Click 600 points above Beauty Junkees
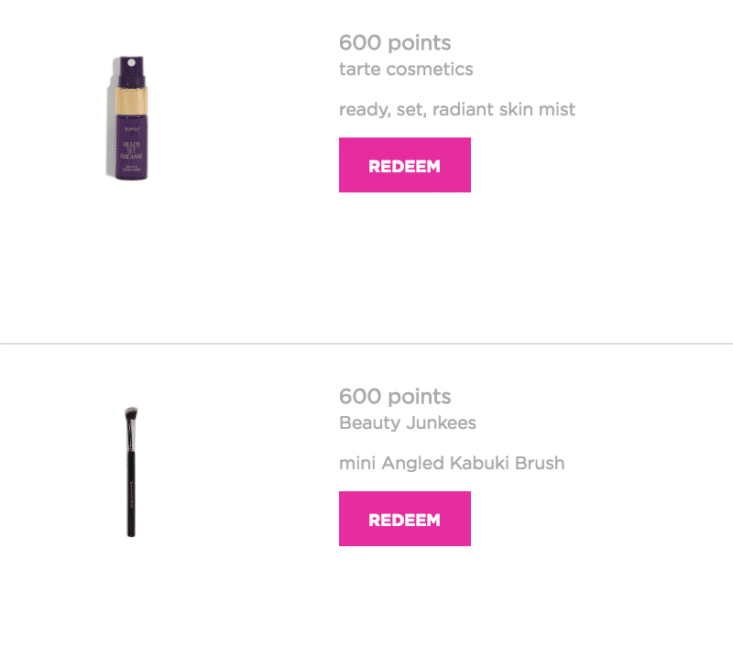 (395, 396)
